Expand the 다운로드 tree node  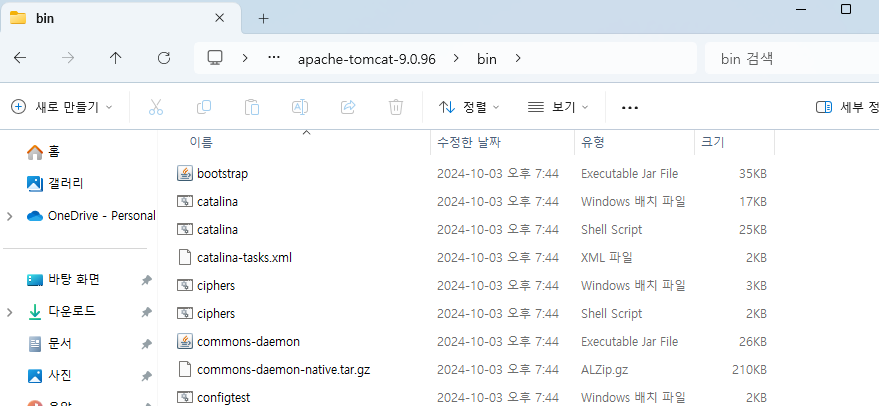click(x=10, y=312)
